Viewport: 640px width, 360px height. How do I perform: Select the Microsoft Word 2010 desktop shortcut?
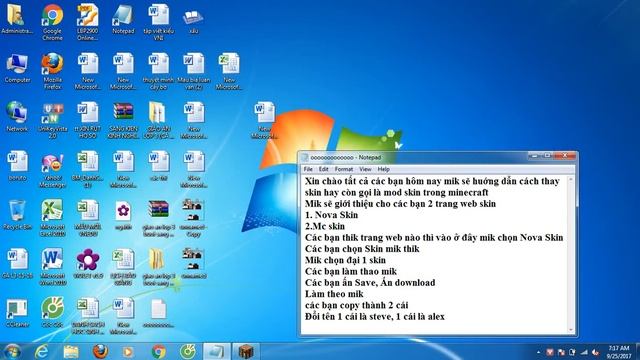(52, 267)
